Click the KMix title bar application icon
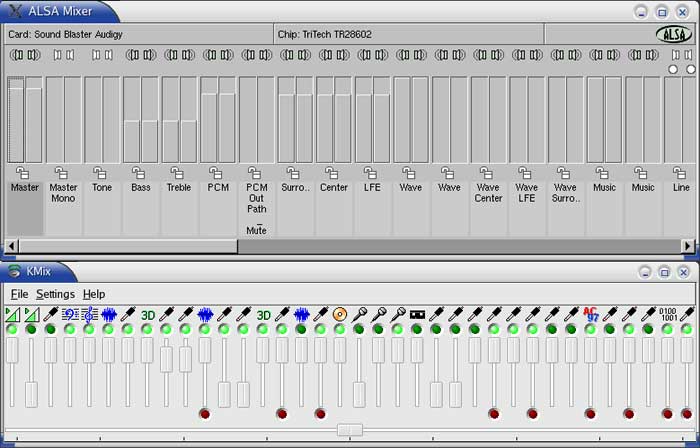Screen dimensions: 700x448 [13, 271]
